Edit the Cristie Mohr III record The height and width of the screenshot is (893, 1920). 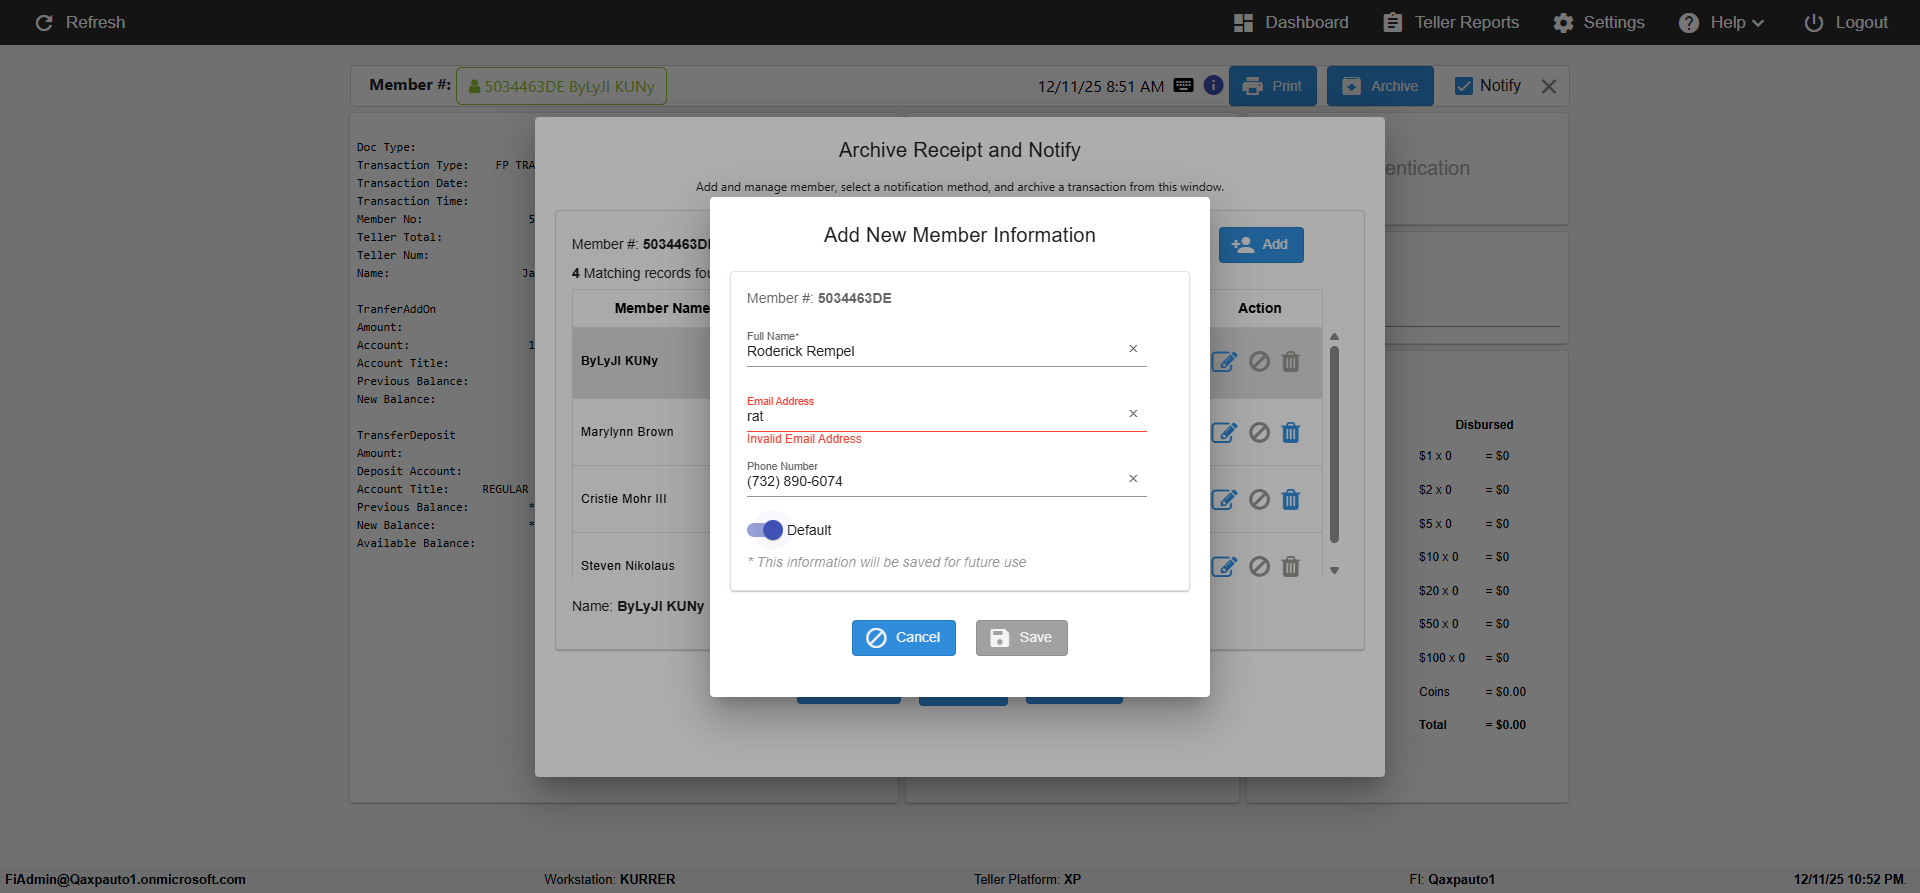(1224, 500)
